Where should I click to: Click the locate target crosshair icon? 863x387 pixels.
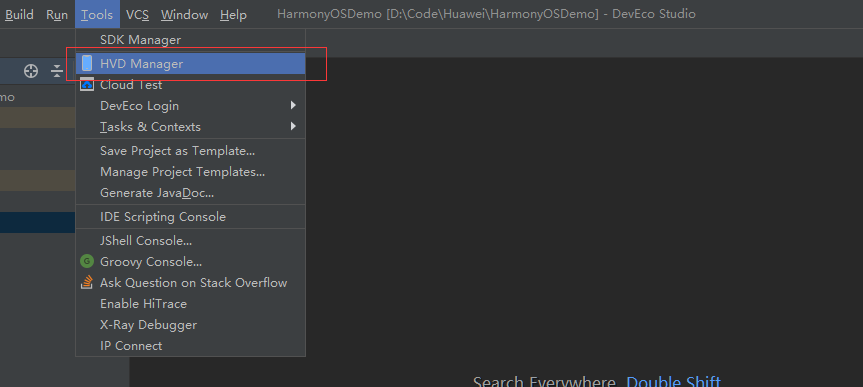tap(31, 71)
